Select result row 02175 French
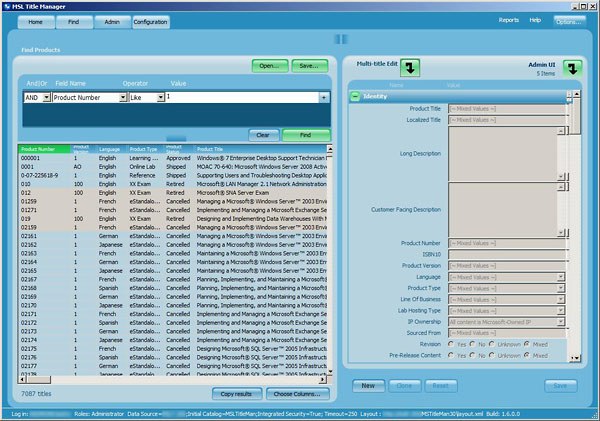The height and width of the screenshot is (421, 600). coord(173,348)
